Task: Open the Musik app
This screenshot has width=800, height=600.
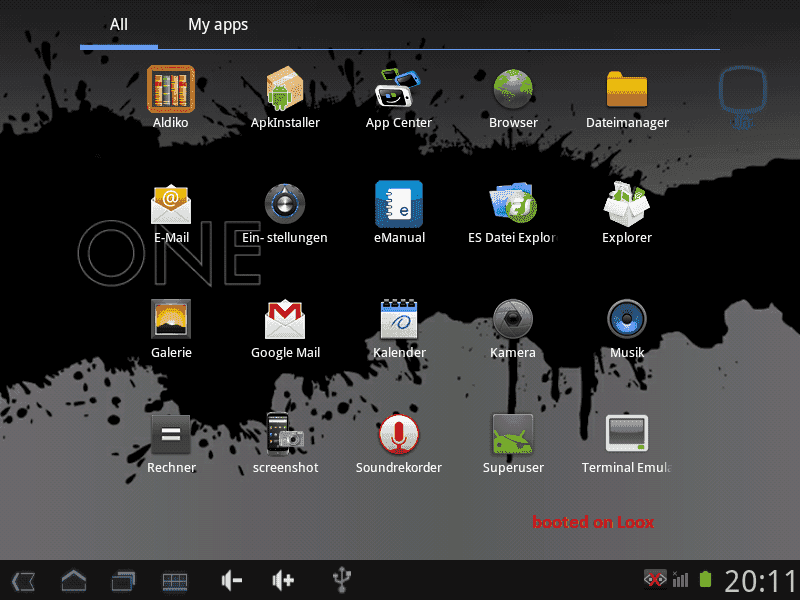Action: (627, 328)
